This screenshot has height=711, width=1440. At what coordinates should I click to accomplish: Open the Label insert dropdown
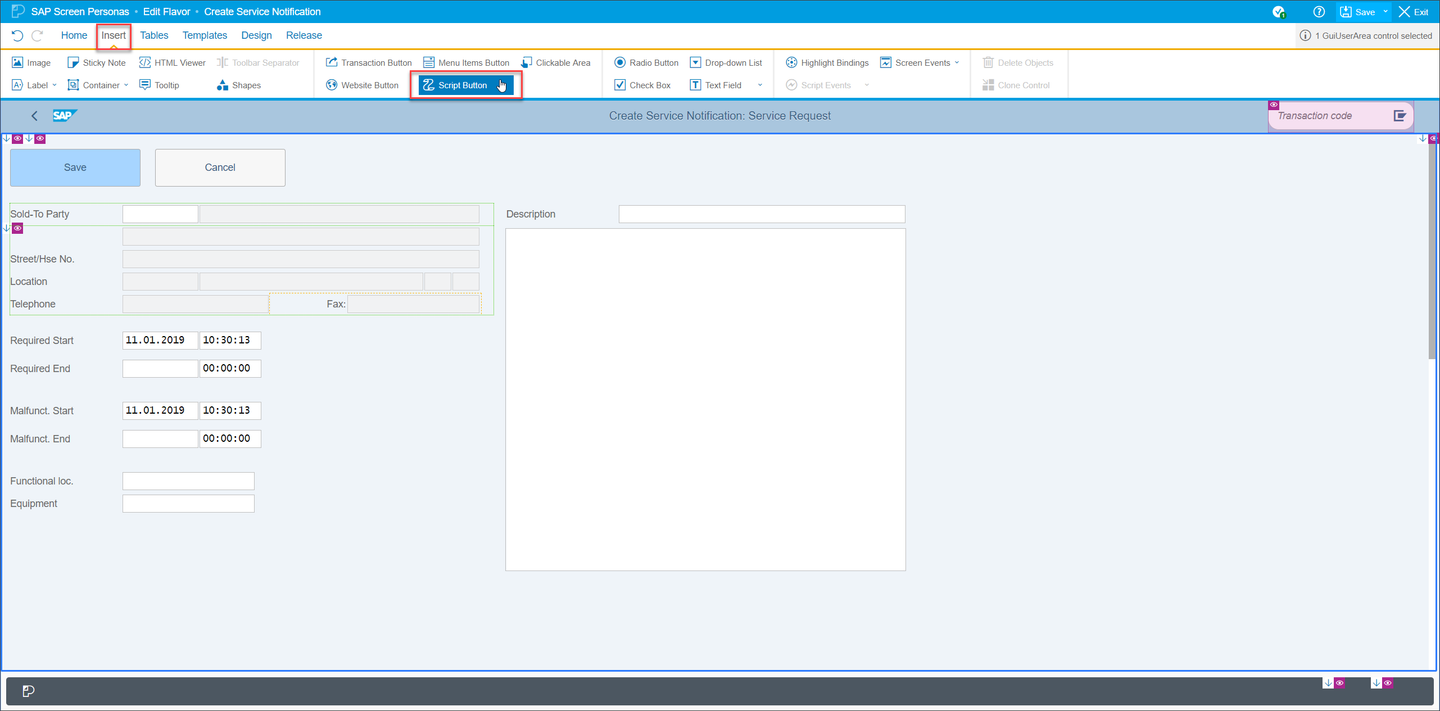click(x=55, y=85)
